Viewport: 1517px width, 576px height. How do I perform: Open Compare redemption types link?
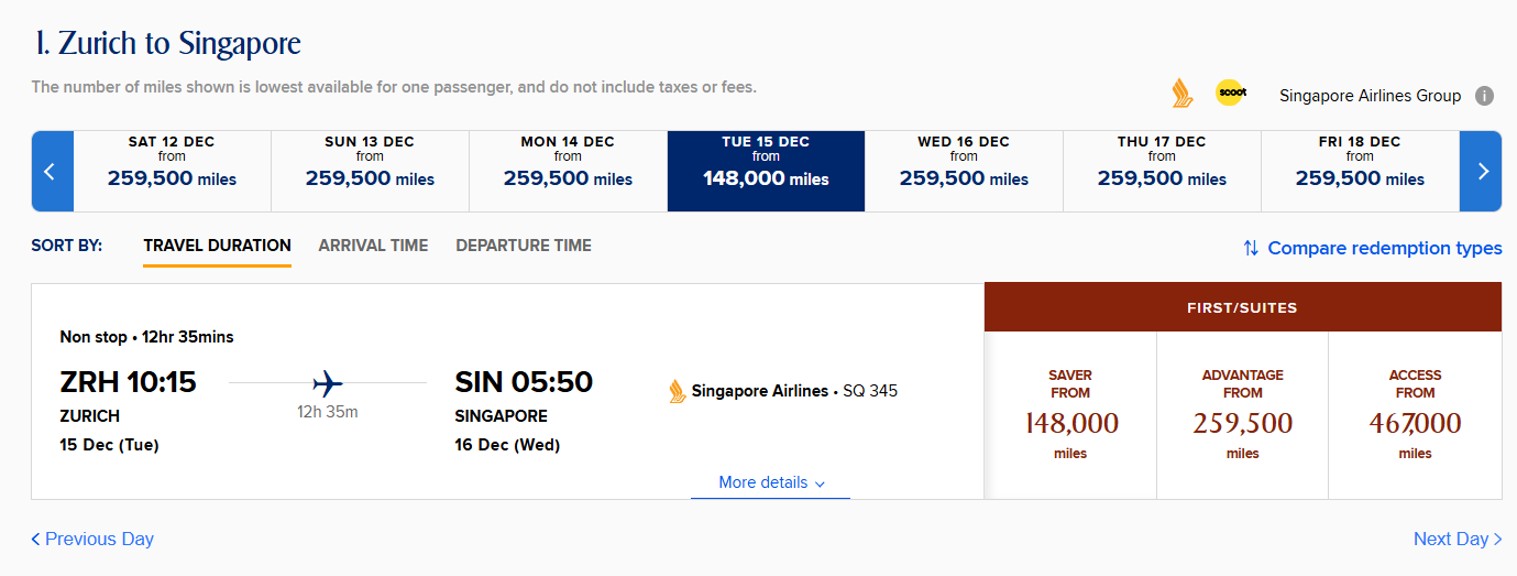point(1372,248)
